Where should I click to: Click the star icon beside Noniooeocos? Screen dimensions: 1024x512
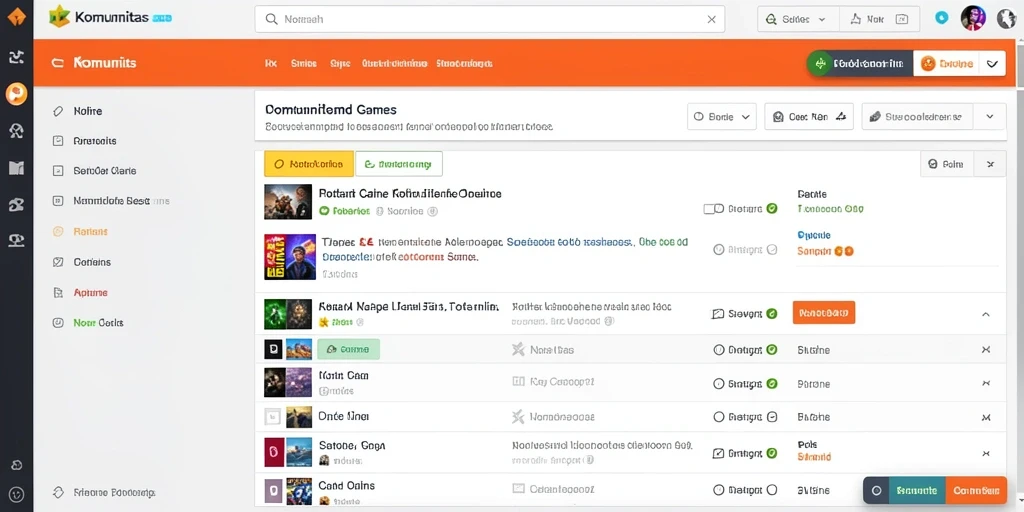click(518, 416)
